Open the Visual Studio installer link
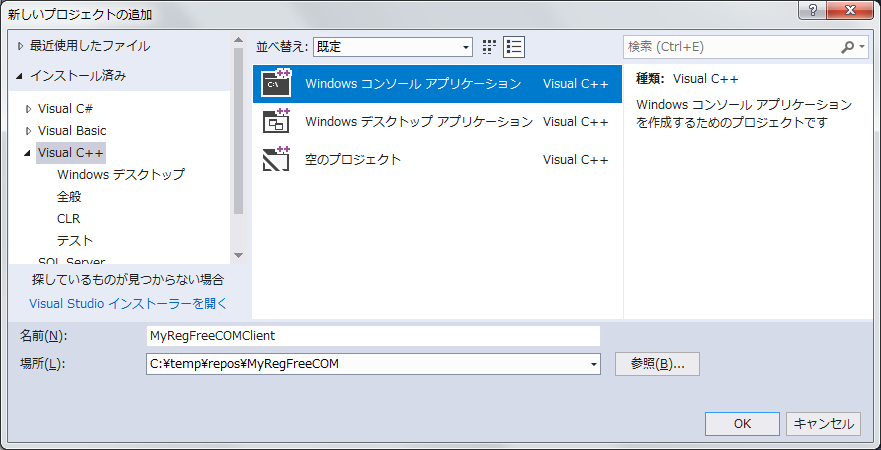The height and width of the screenshot is (450, 881). point(128,303)
